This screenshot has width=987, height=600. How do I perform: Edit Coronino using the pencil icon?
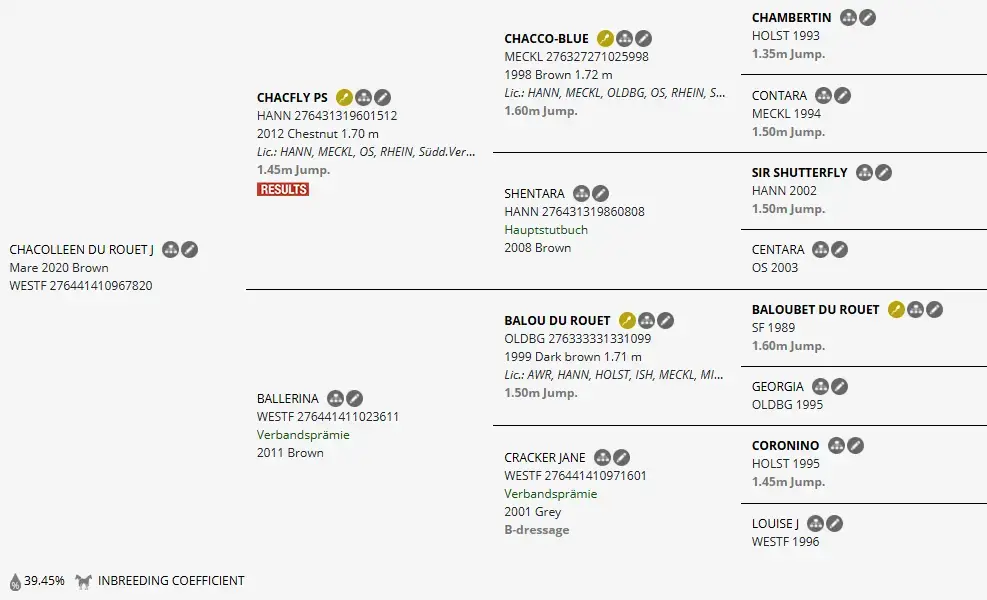pyautogui.click(x=855, y=446)
